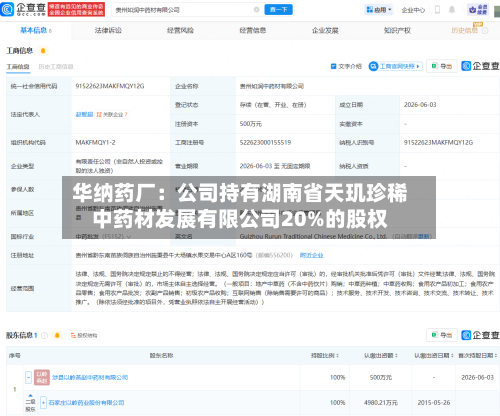Open 股权结构 chart button
Viewport: 500px width, 416px height.
pos(84,335)
